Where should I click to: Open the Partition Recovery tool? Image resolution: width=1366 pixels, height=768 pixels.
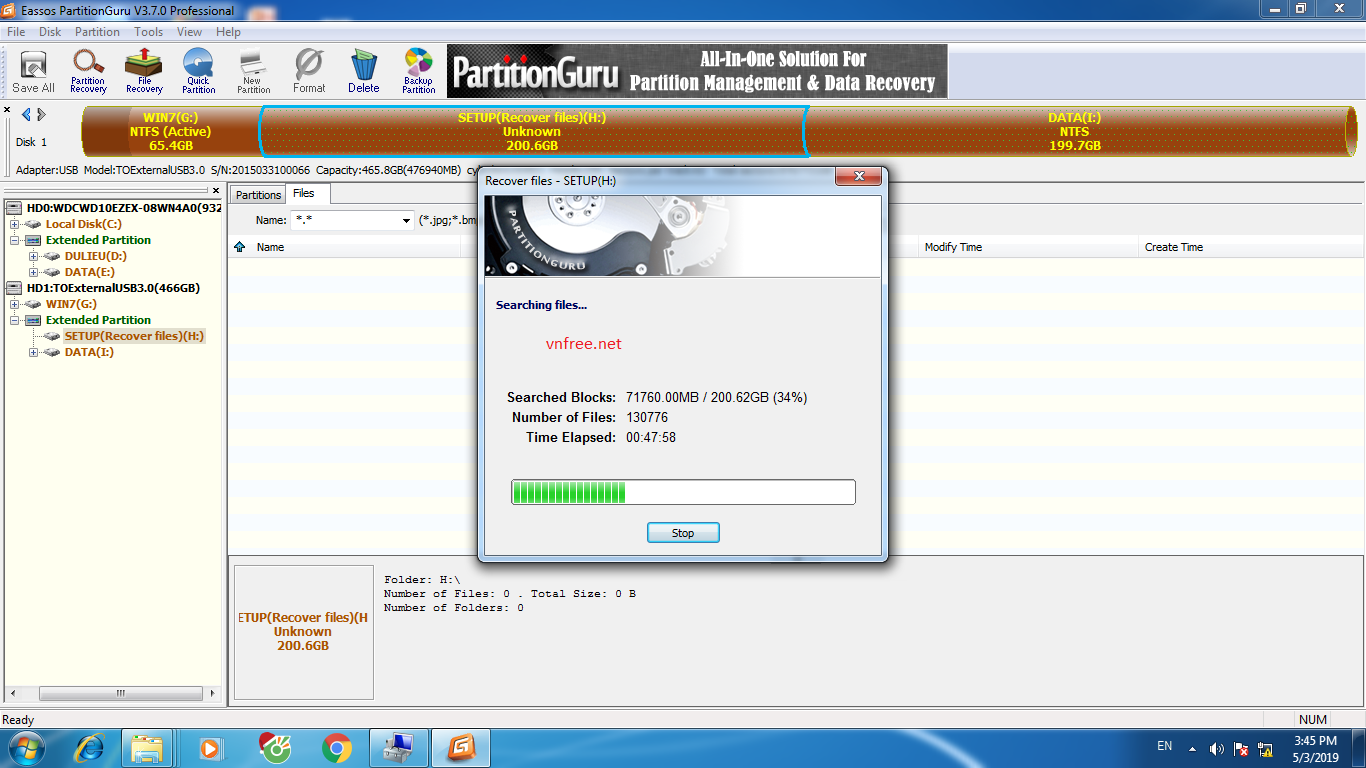pos(88,72)
